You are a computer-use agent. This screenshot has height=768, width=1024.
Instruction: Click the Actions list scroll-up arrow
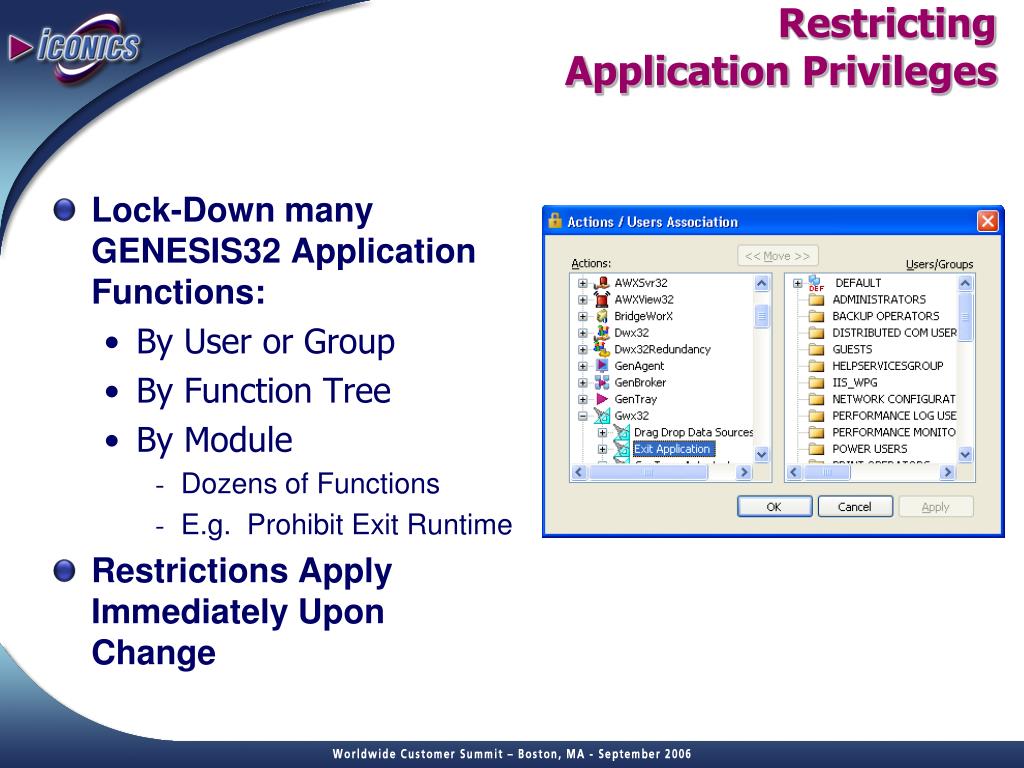pyautogui.click(x=761, y=283)
